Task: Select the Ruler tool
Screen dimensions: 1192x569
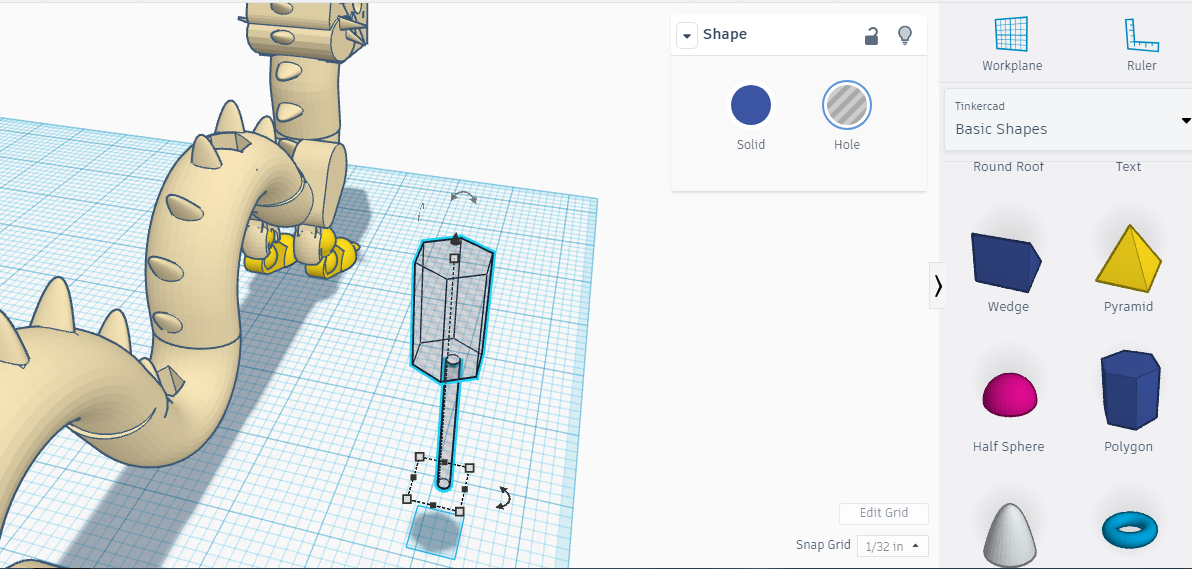Action: (x=1141, y=44)
